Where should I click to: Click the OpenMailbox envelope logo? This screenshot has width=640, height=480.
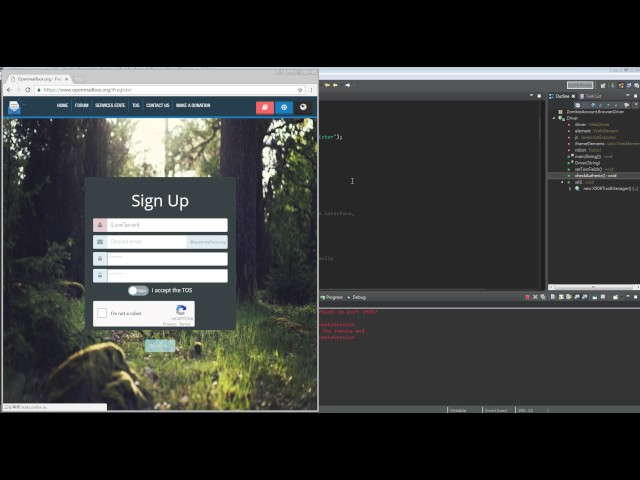[14, 107]
